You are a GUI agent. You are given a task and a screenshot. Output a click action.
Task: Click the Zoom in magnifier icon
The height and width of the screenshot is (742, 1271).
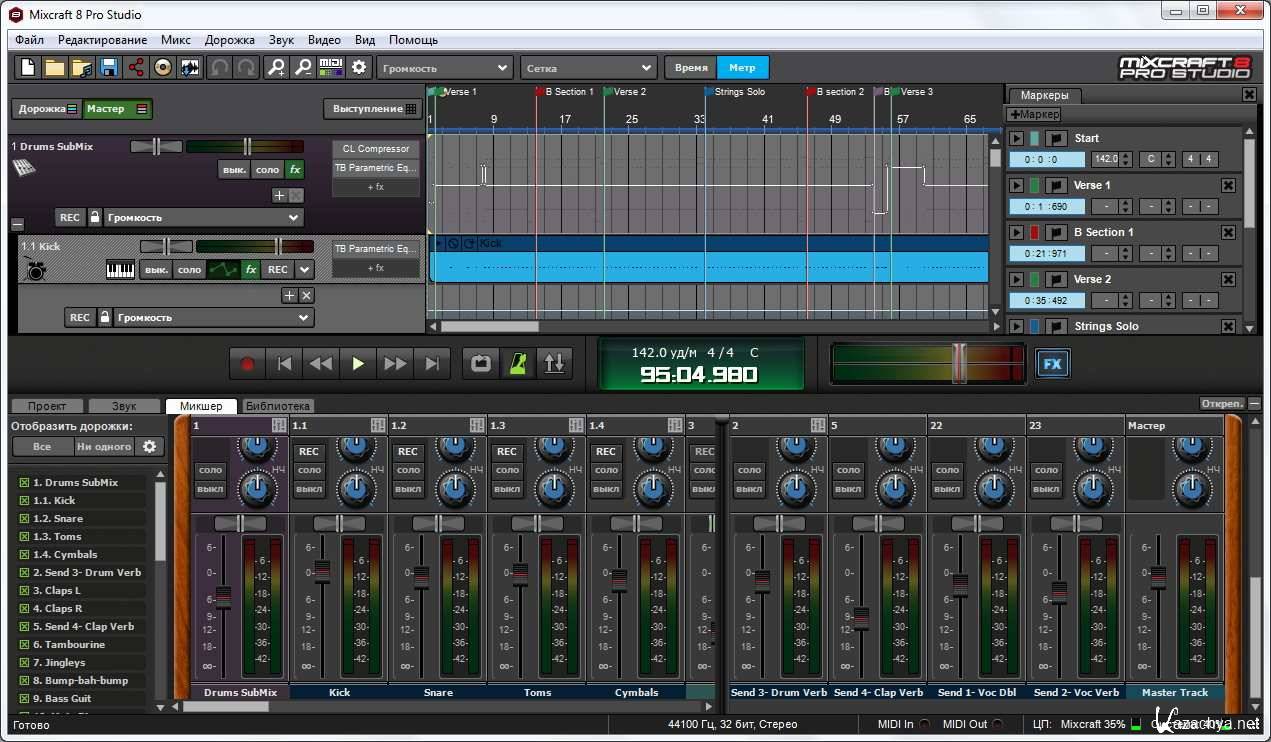point(277,68)
